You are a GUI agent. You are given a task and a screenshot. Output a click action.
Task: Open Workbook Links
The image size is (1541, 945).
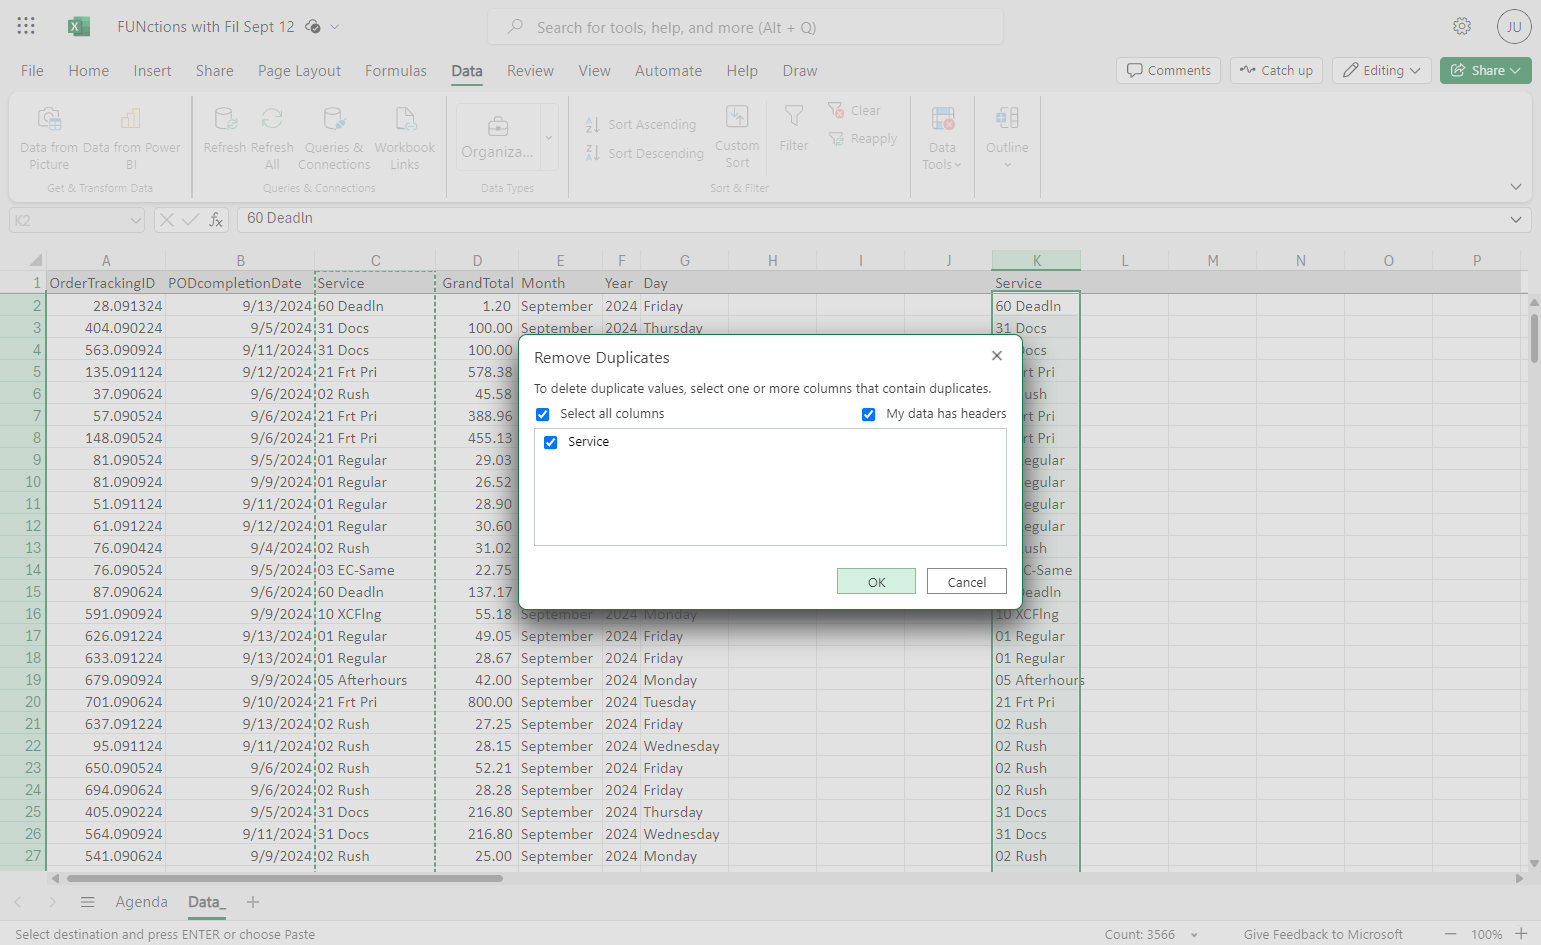click(x=405, y=138)
